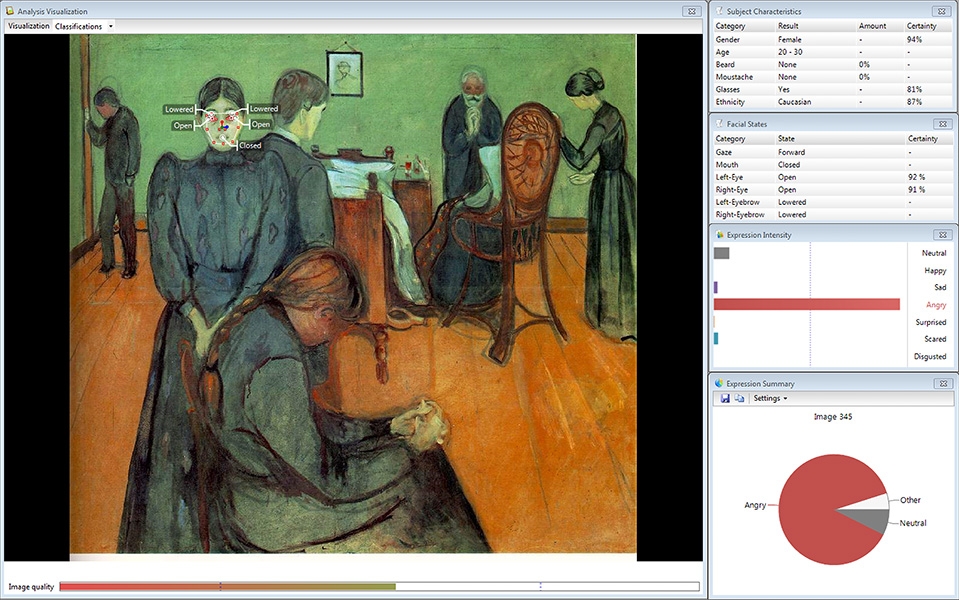This screenshot has height=600, width=959.
Task: Select the Moustache row label
Action: pyautogui.click(x=734, y=77)
